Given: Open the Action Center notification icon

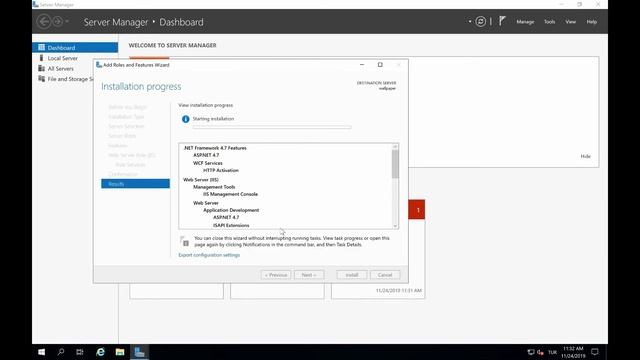Looking at the screenshot, I should pos(595,352).
